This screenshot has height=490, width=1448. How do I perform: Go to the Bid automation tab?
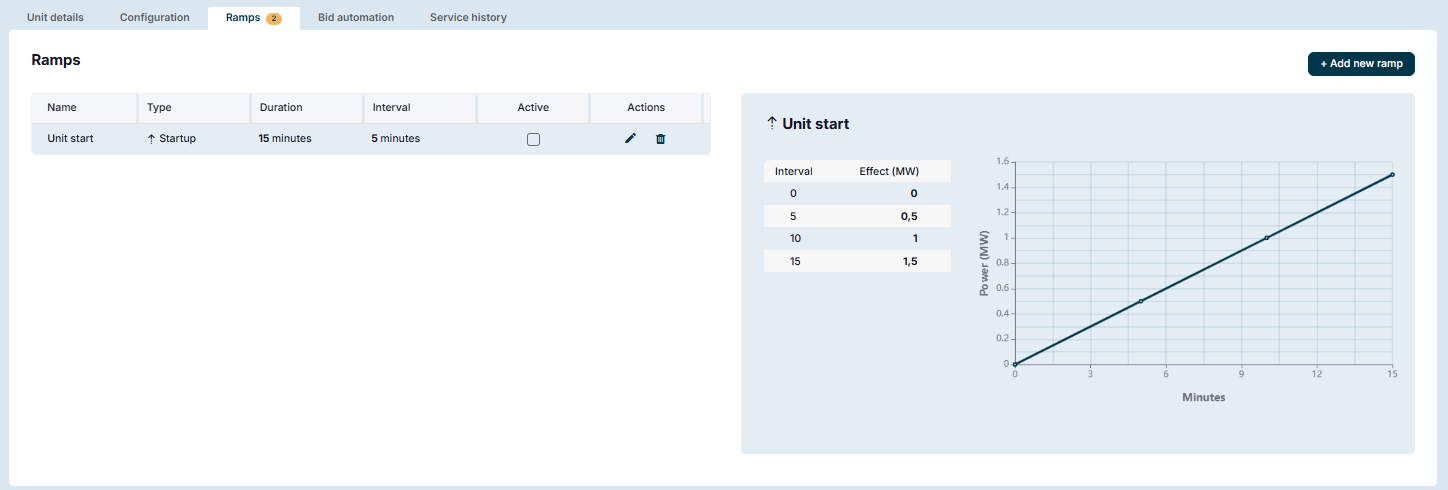pos(355,17)
